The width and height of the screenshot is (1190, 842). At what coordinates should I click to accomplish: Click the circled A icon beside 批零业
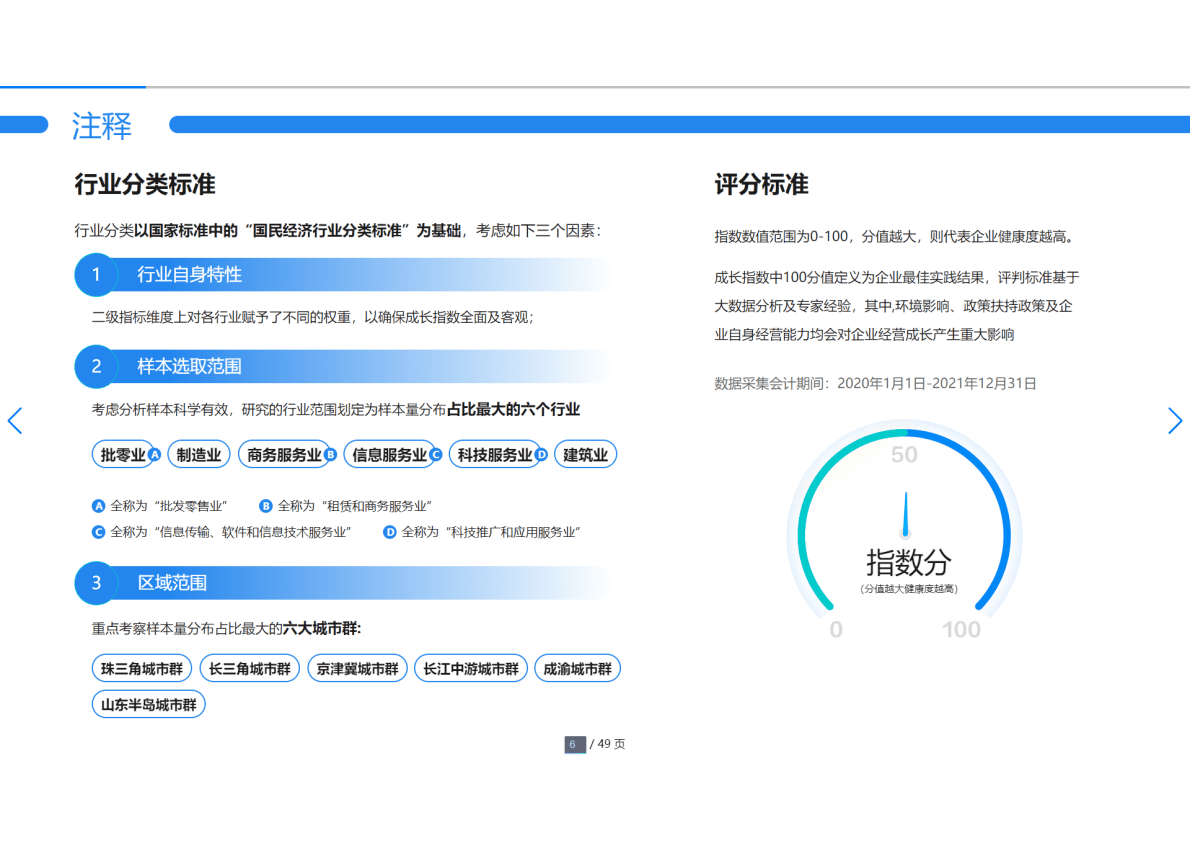155,453
